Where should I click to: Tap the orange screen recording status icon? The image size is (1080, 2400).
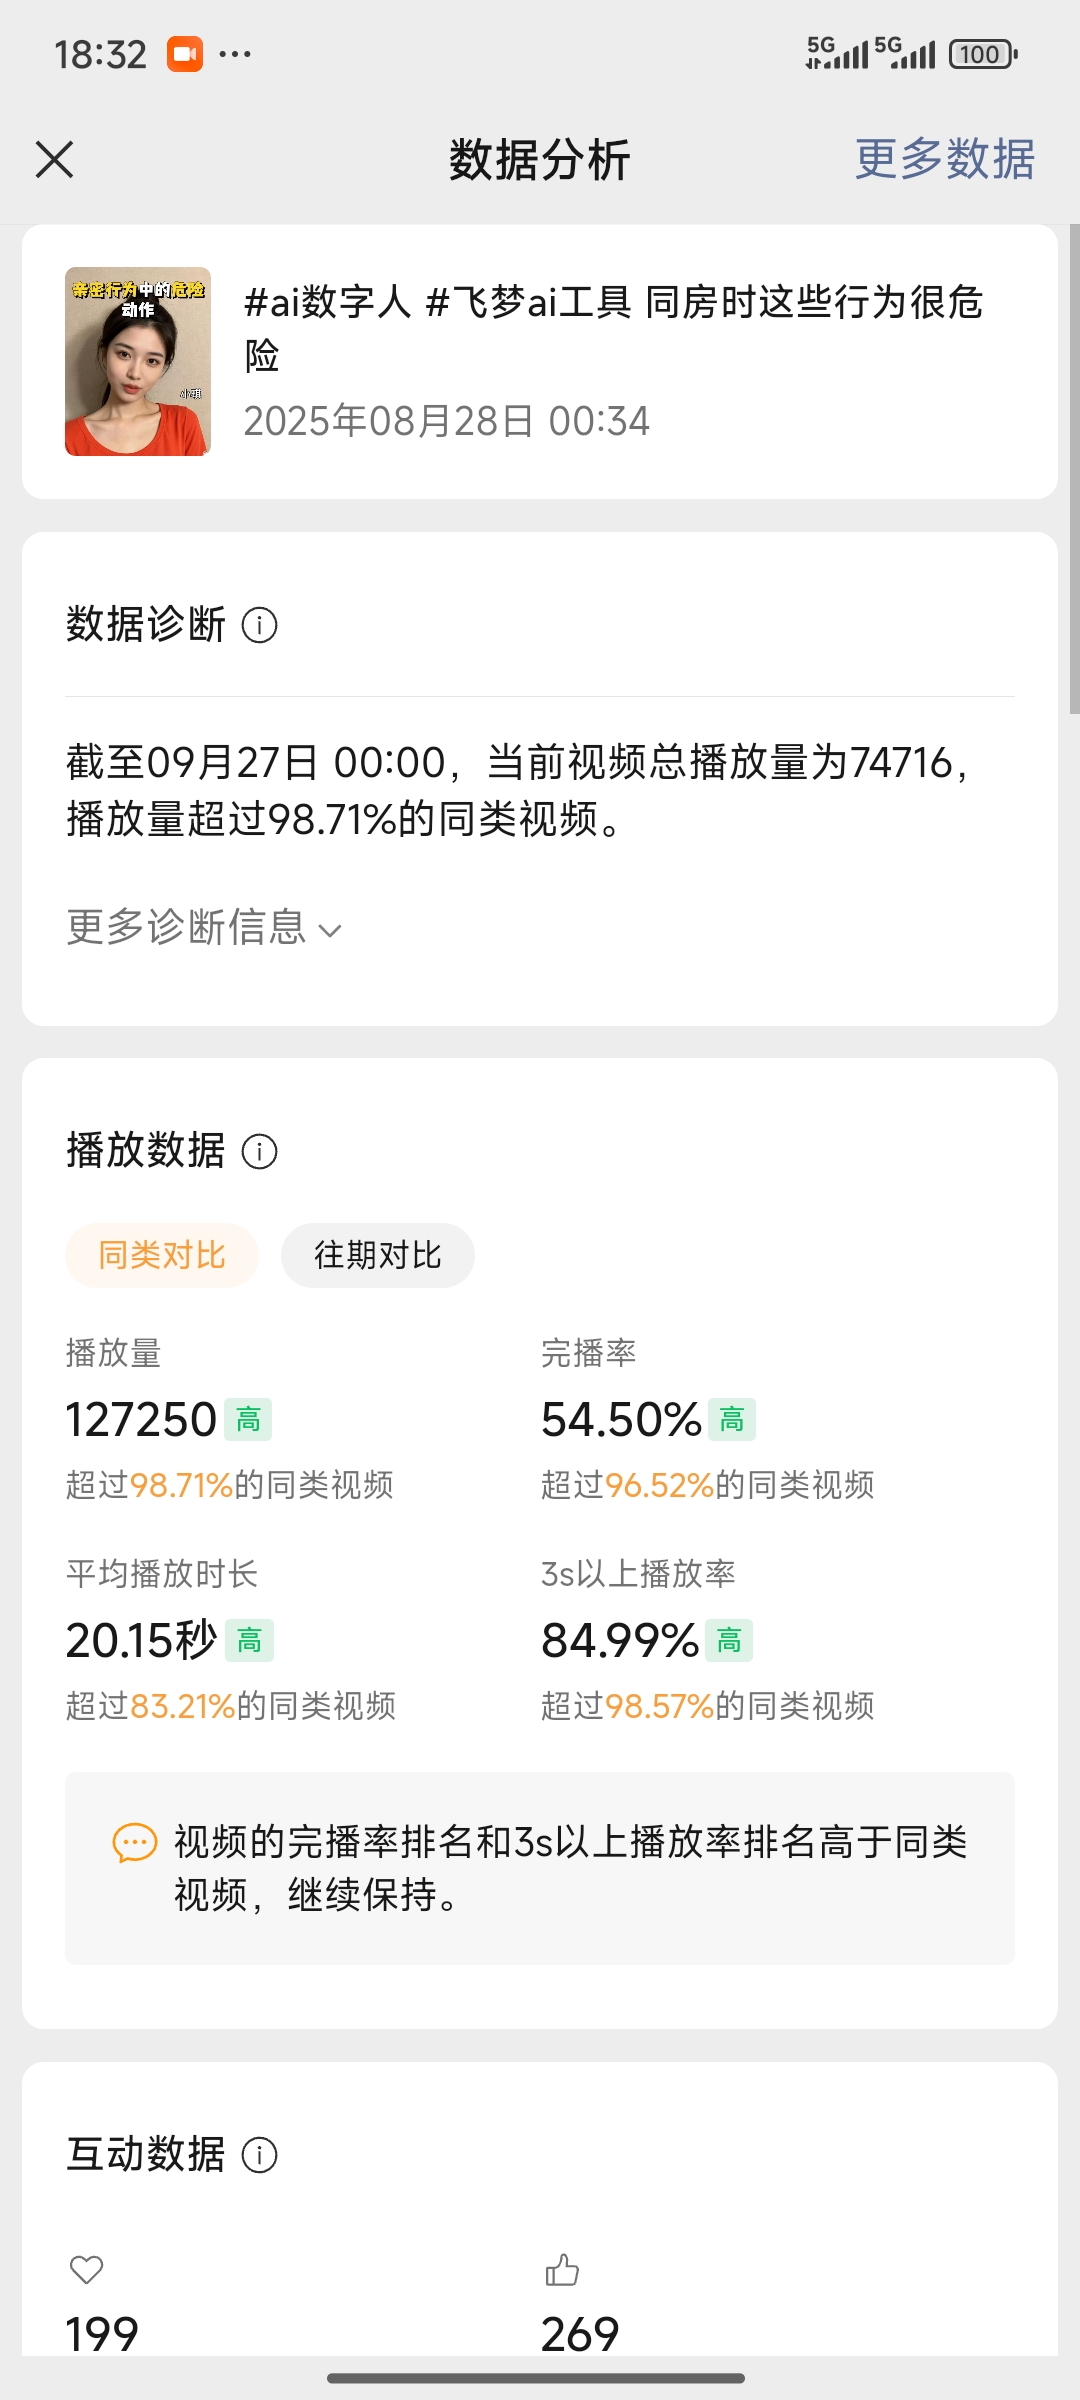tap(185, 54)
